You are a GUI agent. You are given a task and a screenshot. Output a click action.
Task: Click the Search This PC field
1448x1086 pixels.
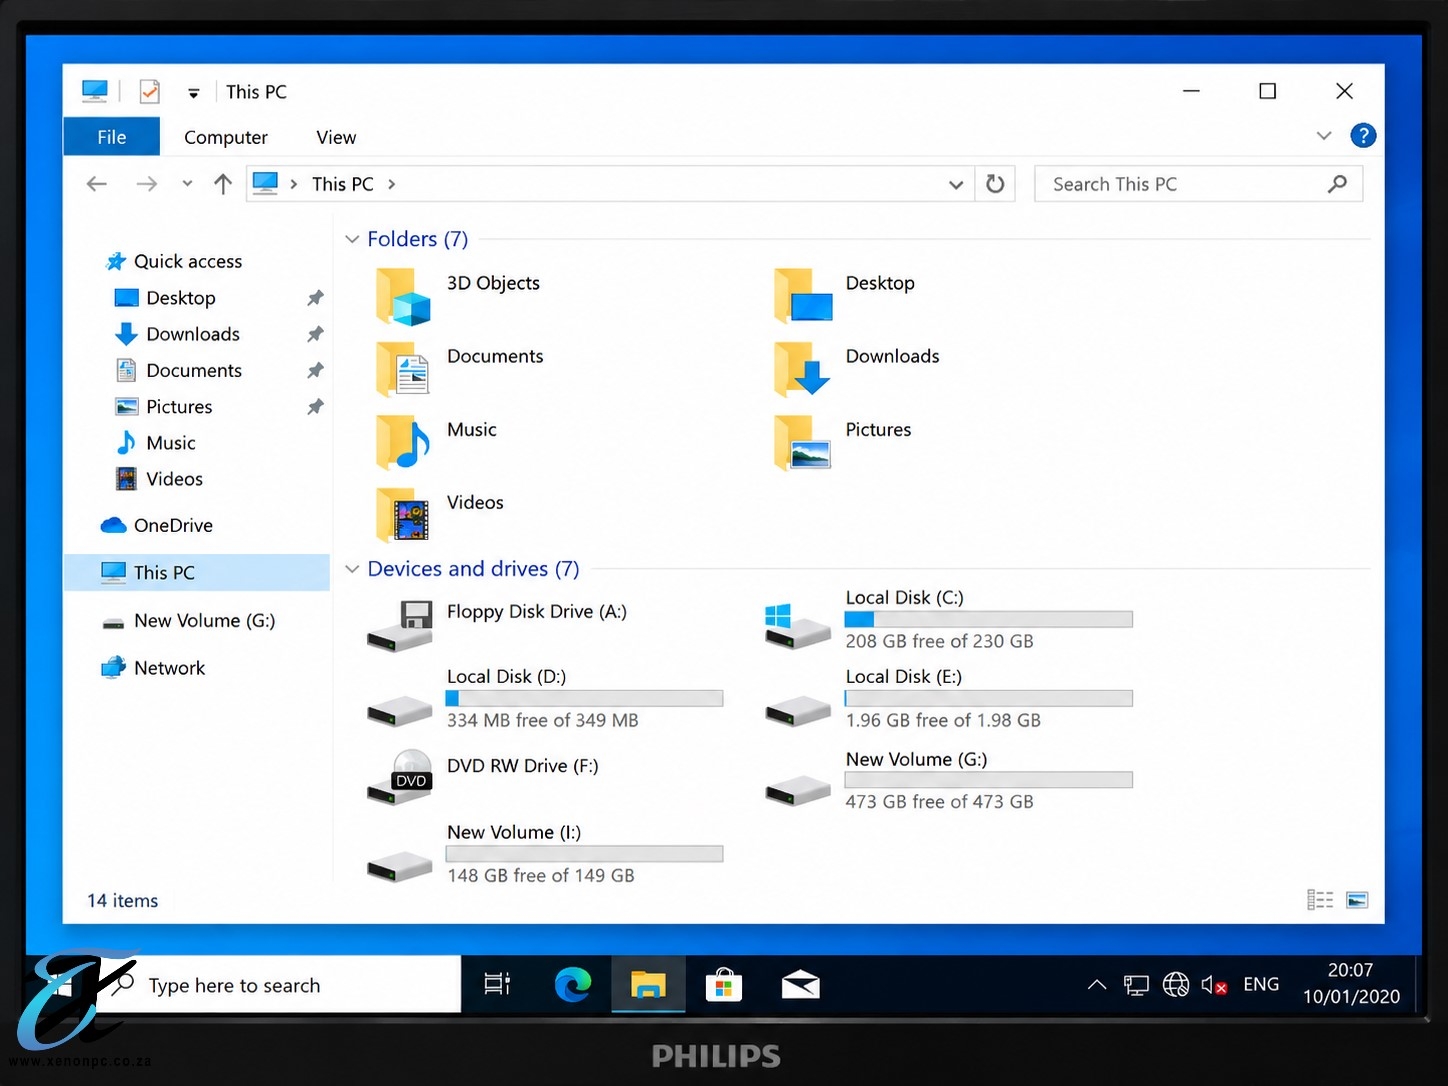pyautogui.click(x=1199, y=184)
